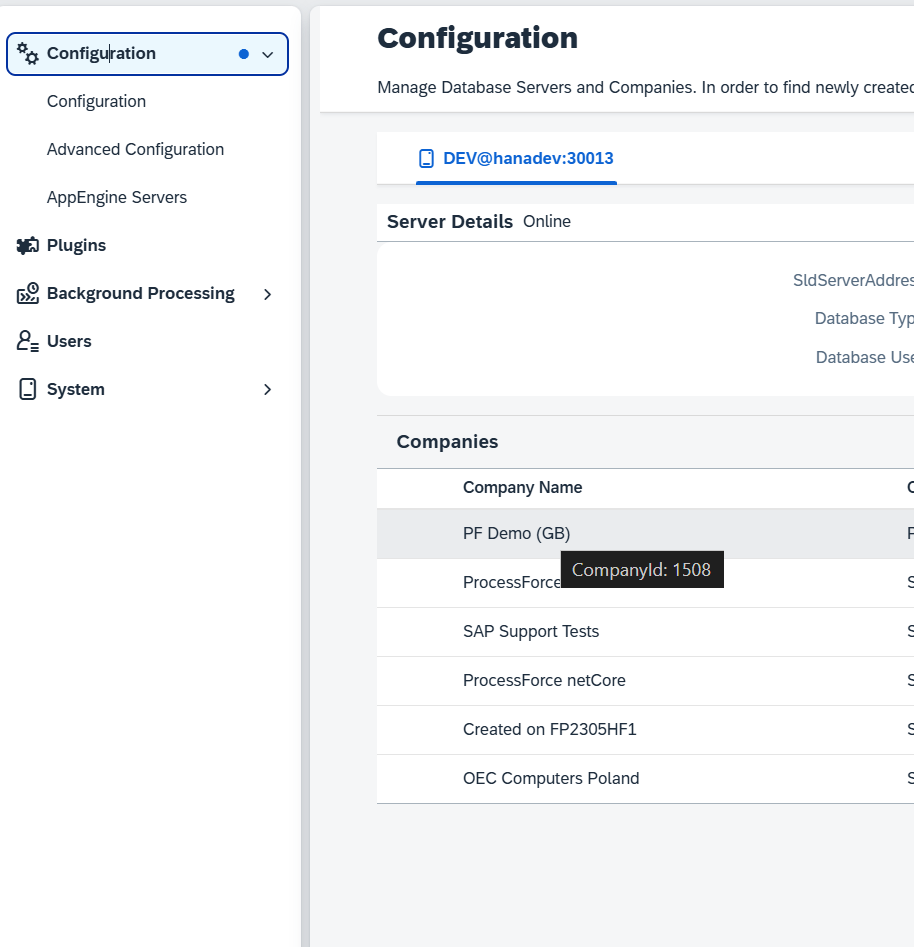Choose the ProcessForce netCore company row
The width and height of the screenshot is (914, 947).
coord(544,681)
